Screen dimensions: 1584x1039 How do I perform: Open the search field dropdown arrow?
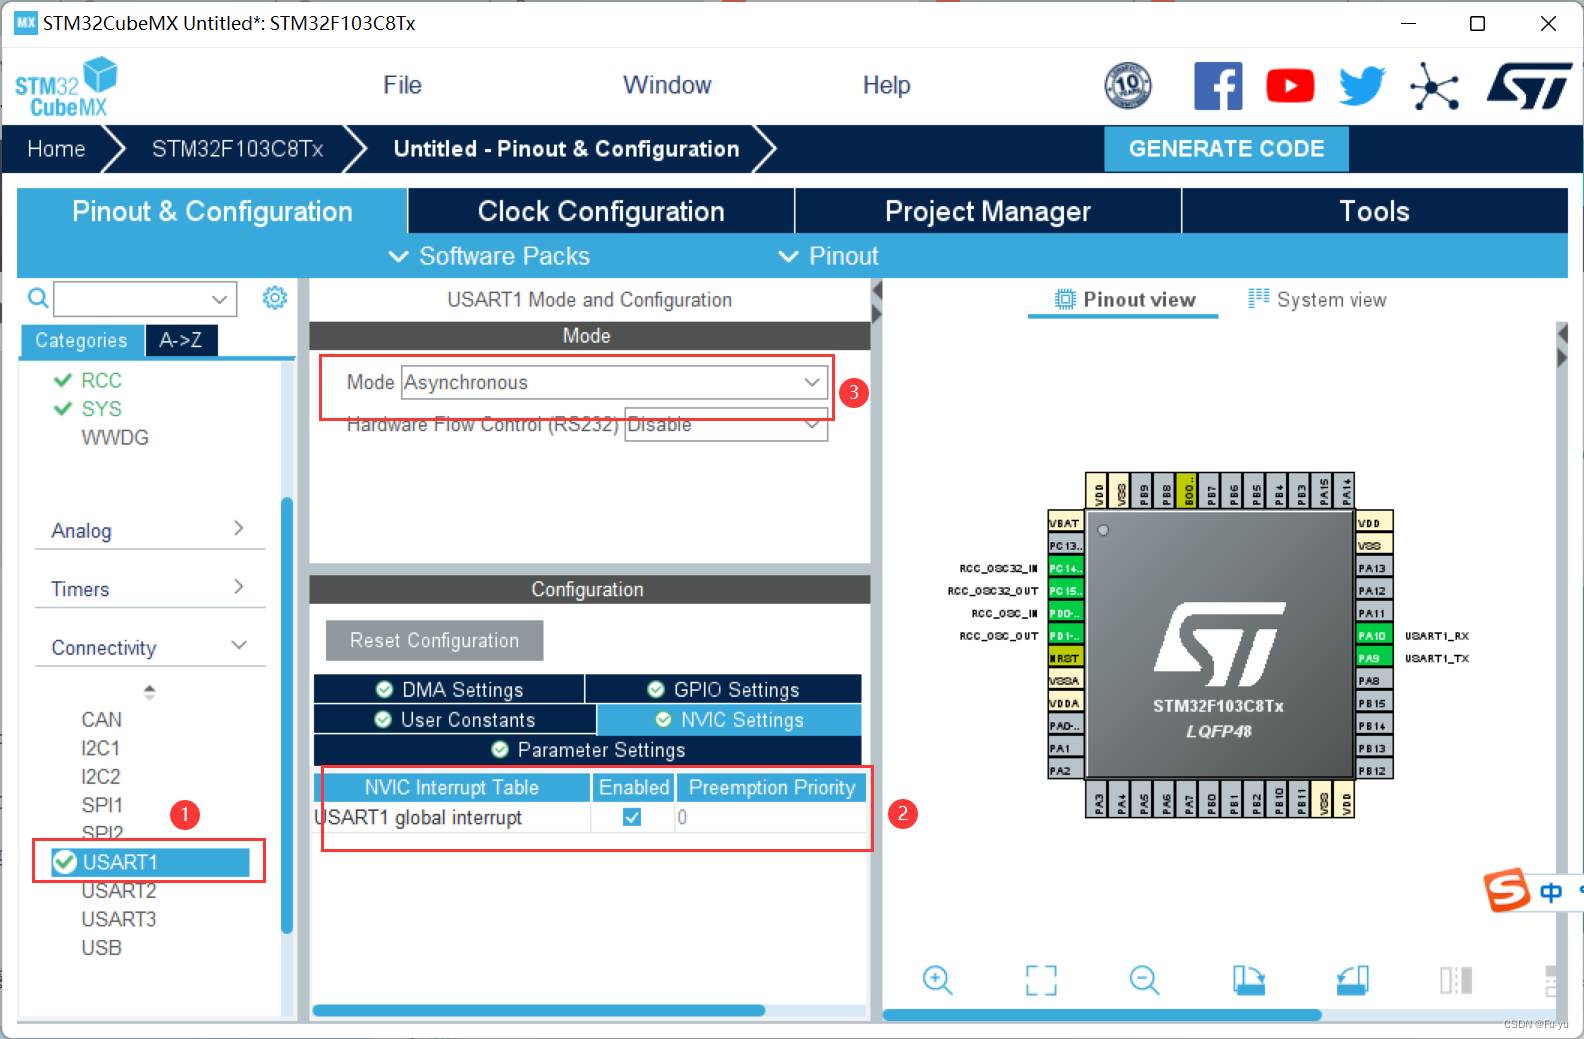click(220, 299)
